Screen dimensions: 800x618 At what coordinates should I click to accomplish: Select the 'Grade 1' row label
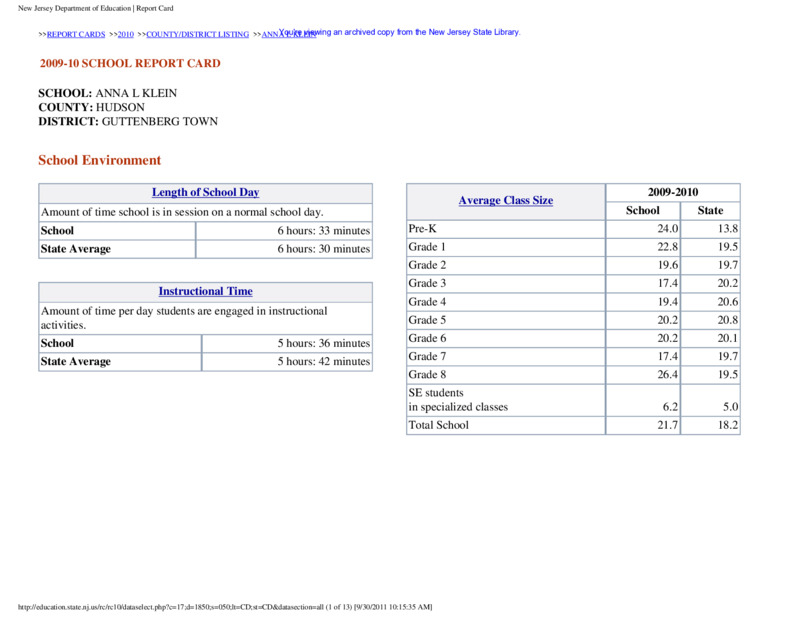point(427,248)
